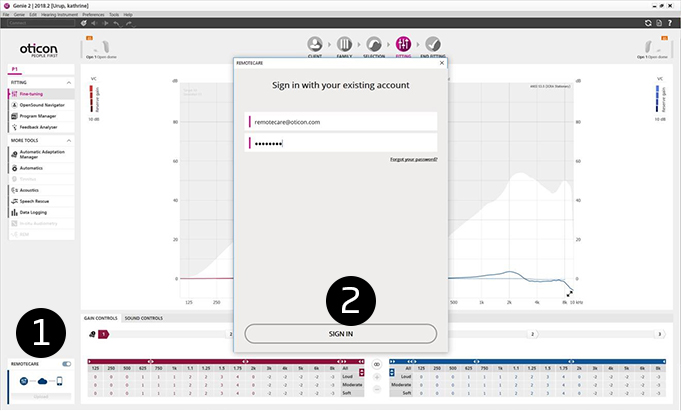The image size is (681, 411).
Task: Open Data Logging
Action: coord(41,212)
